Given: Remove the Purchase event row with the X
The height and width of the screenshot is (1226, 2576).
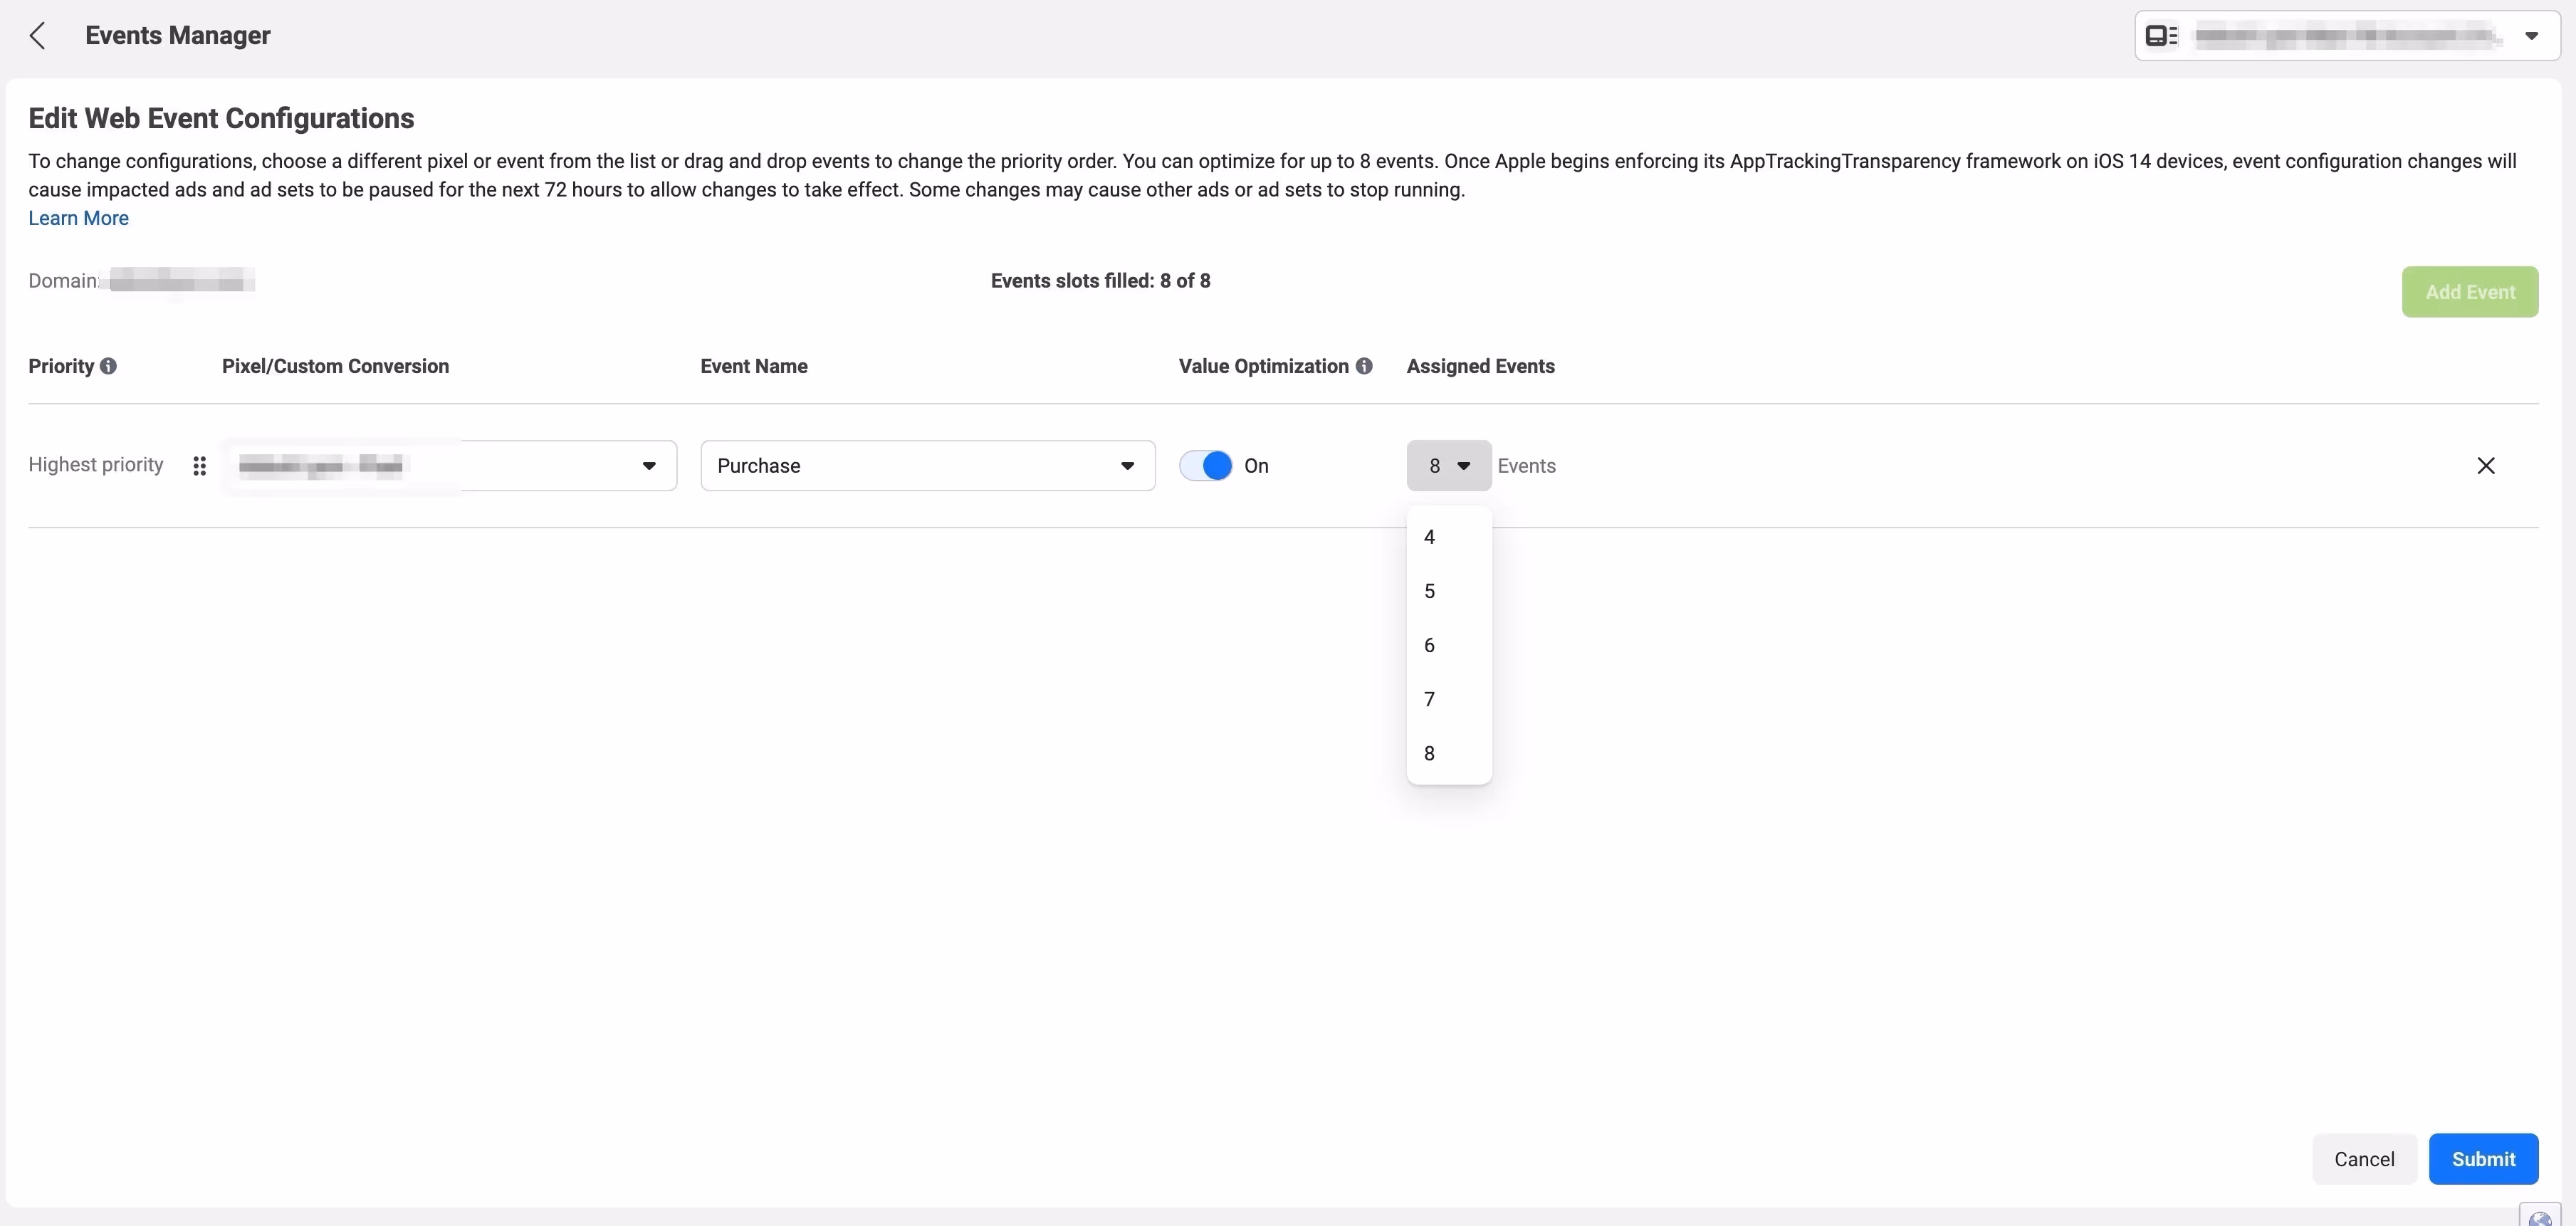Looking at the screenshot, I should tap(2485, 466).
